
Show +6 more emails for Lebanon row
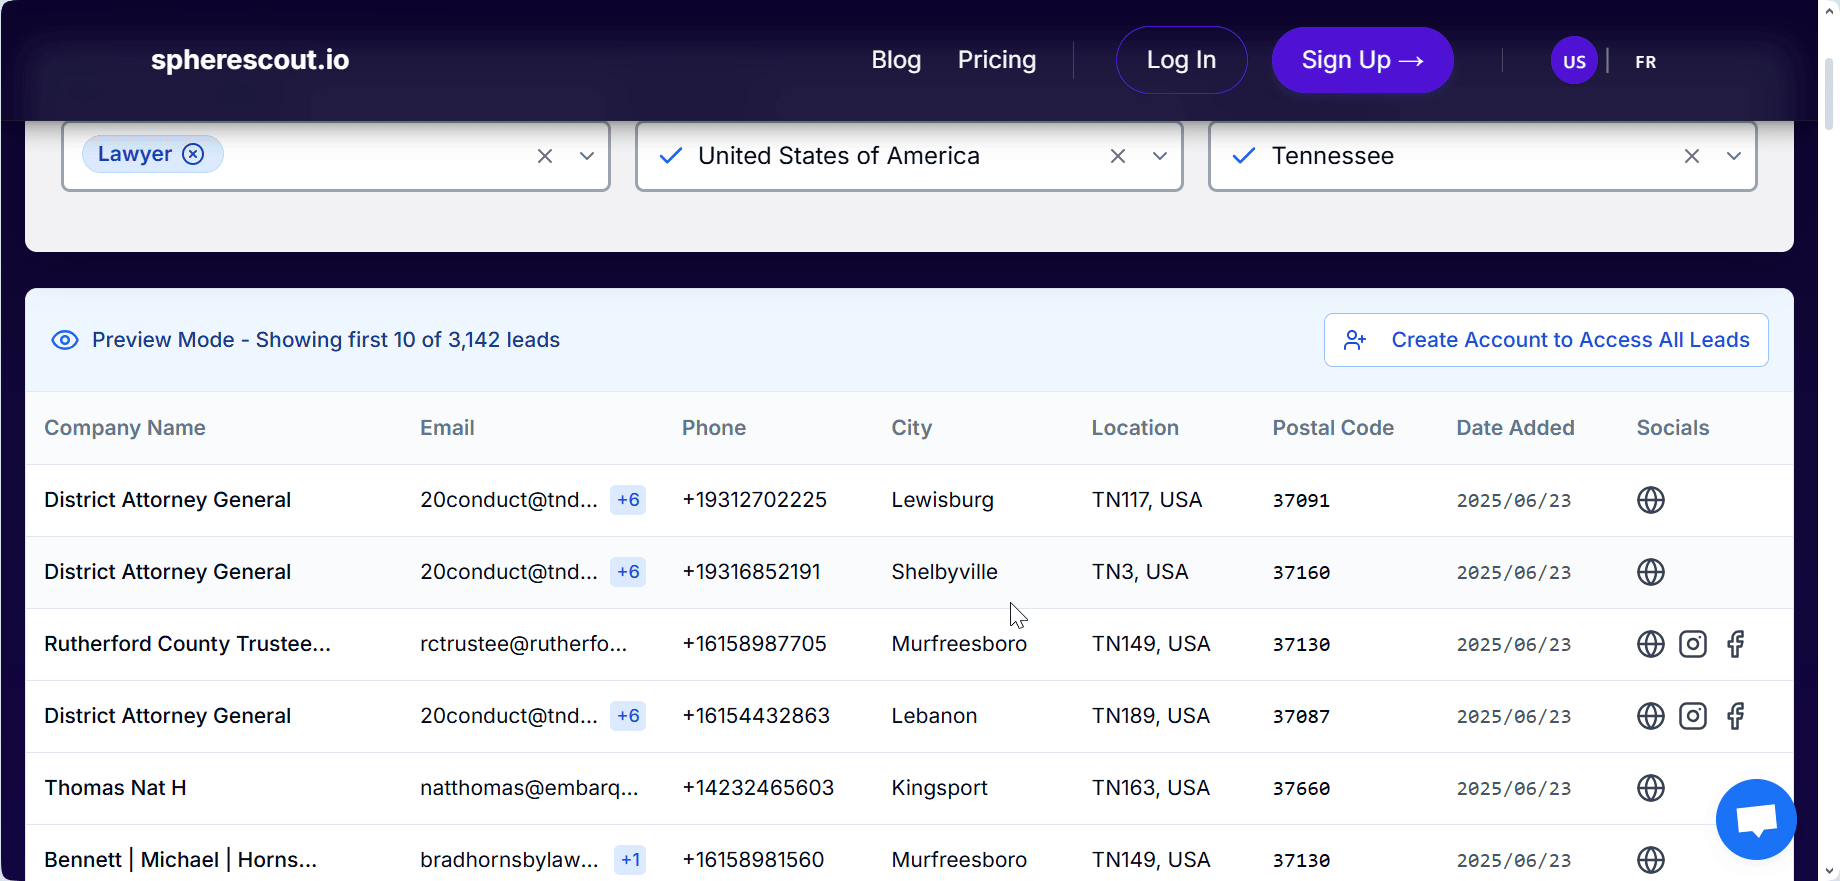[x=628, y=716]
